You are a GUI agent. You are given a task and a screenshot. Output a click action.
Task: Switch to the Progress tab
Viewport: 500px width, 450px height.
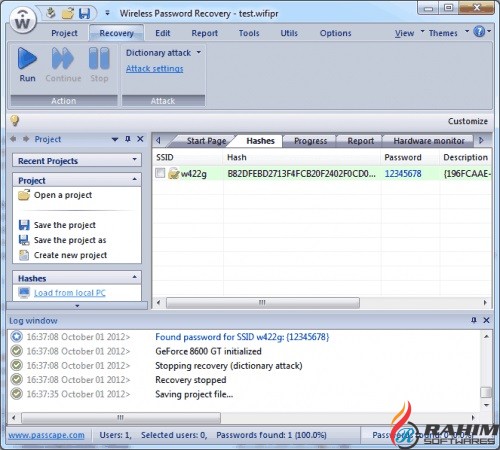tap(310, 141)
